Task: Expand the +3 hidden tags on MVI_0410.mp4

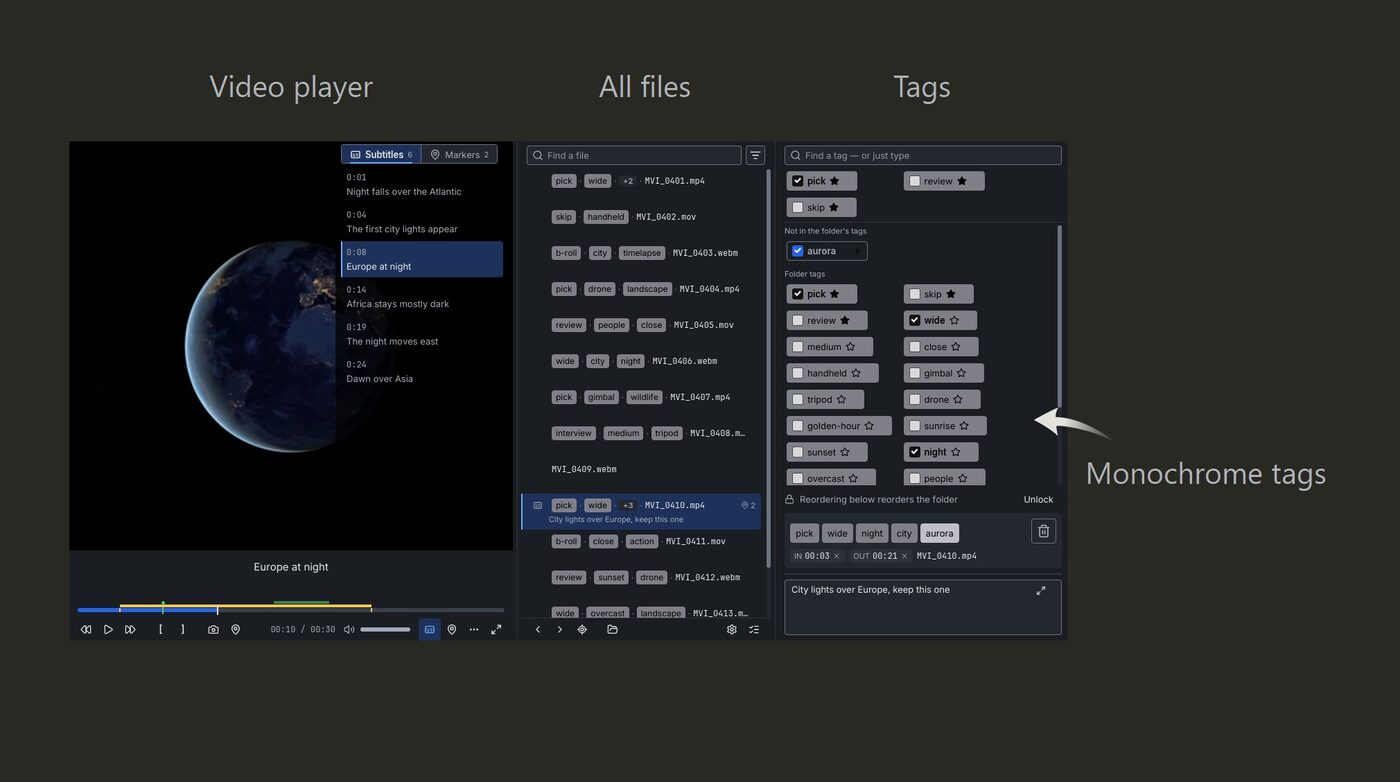Action: coord(628,505)
